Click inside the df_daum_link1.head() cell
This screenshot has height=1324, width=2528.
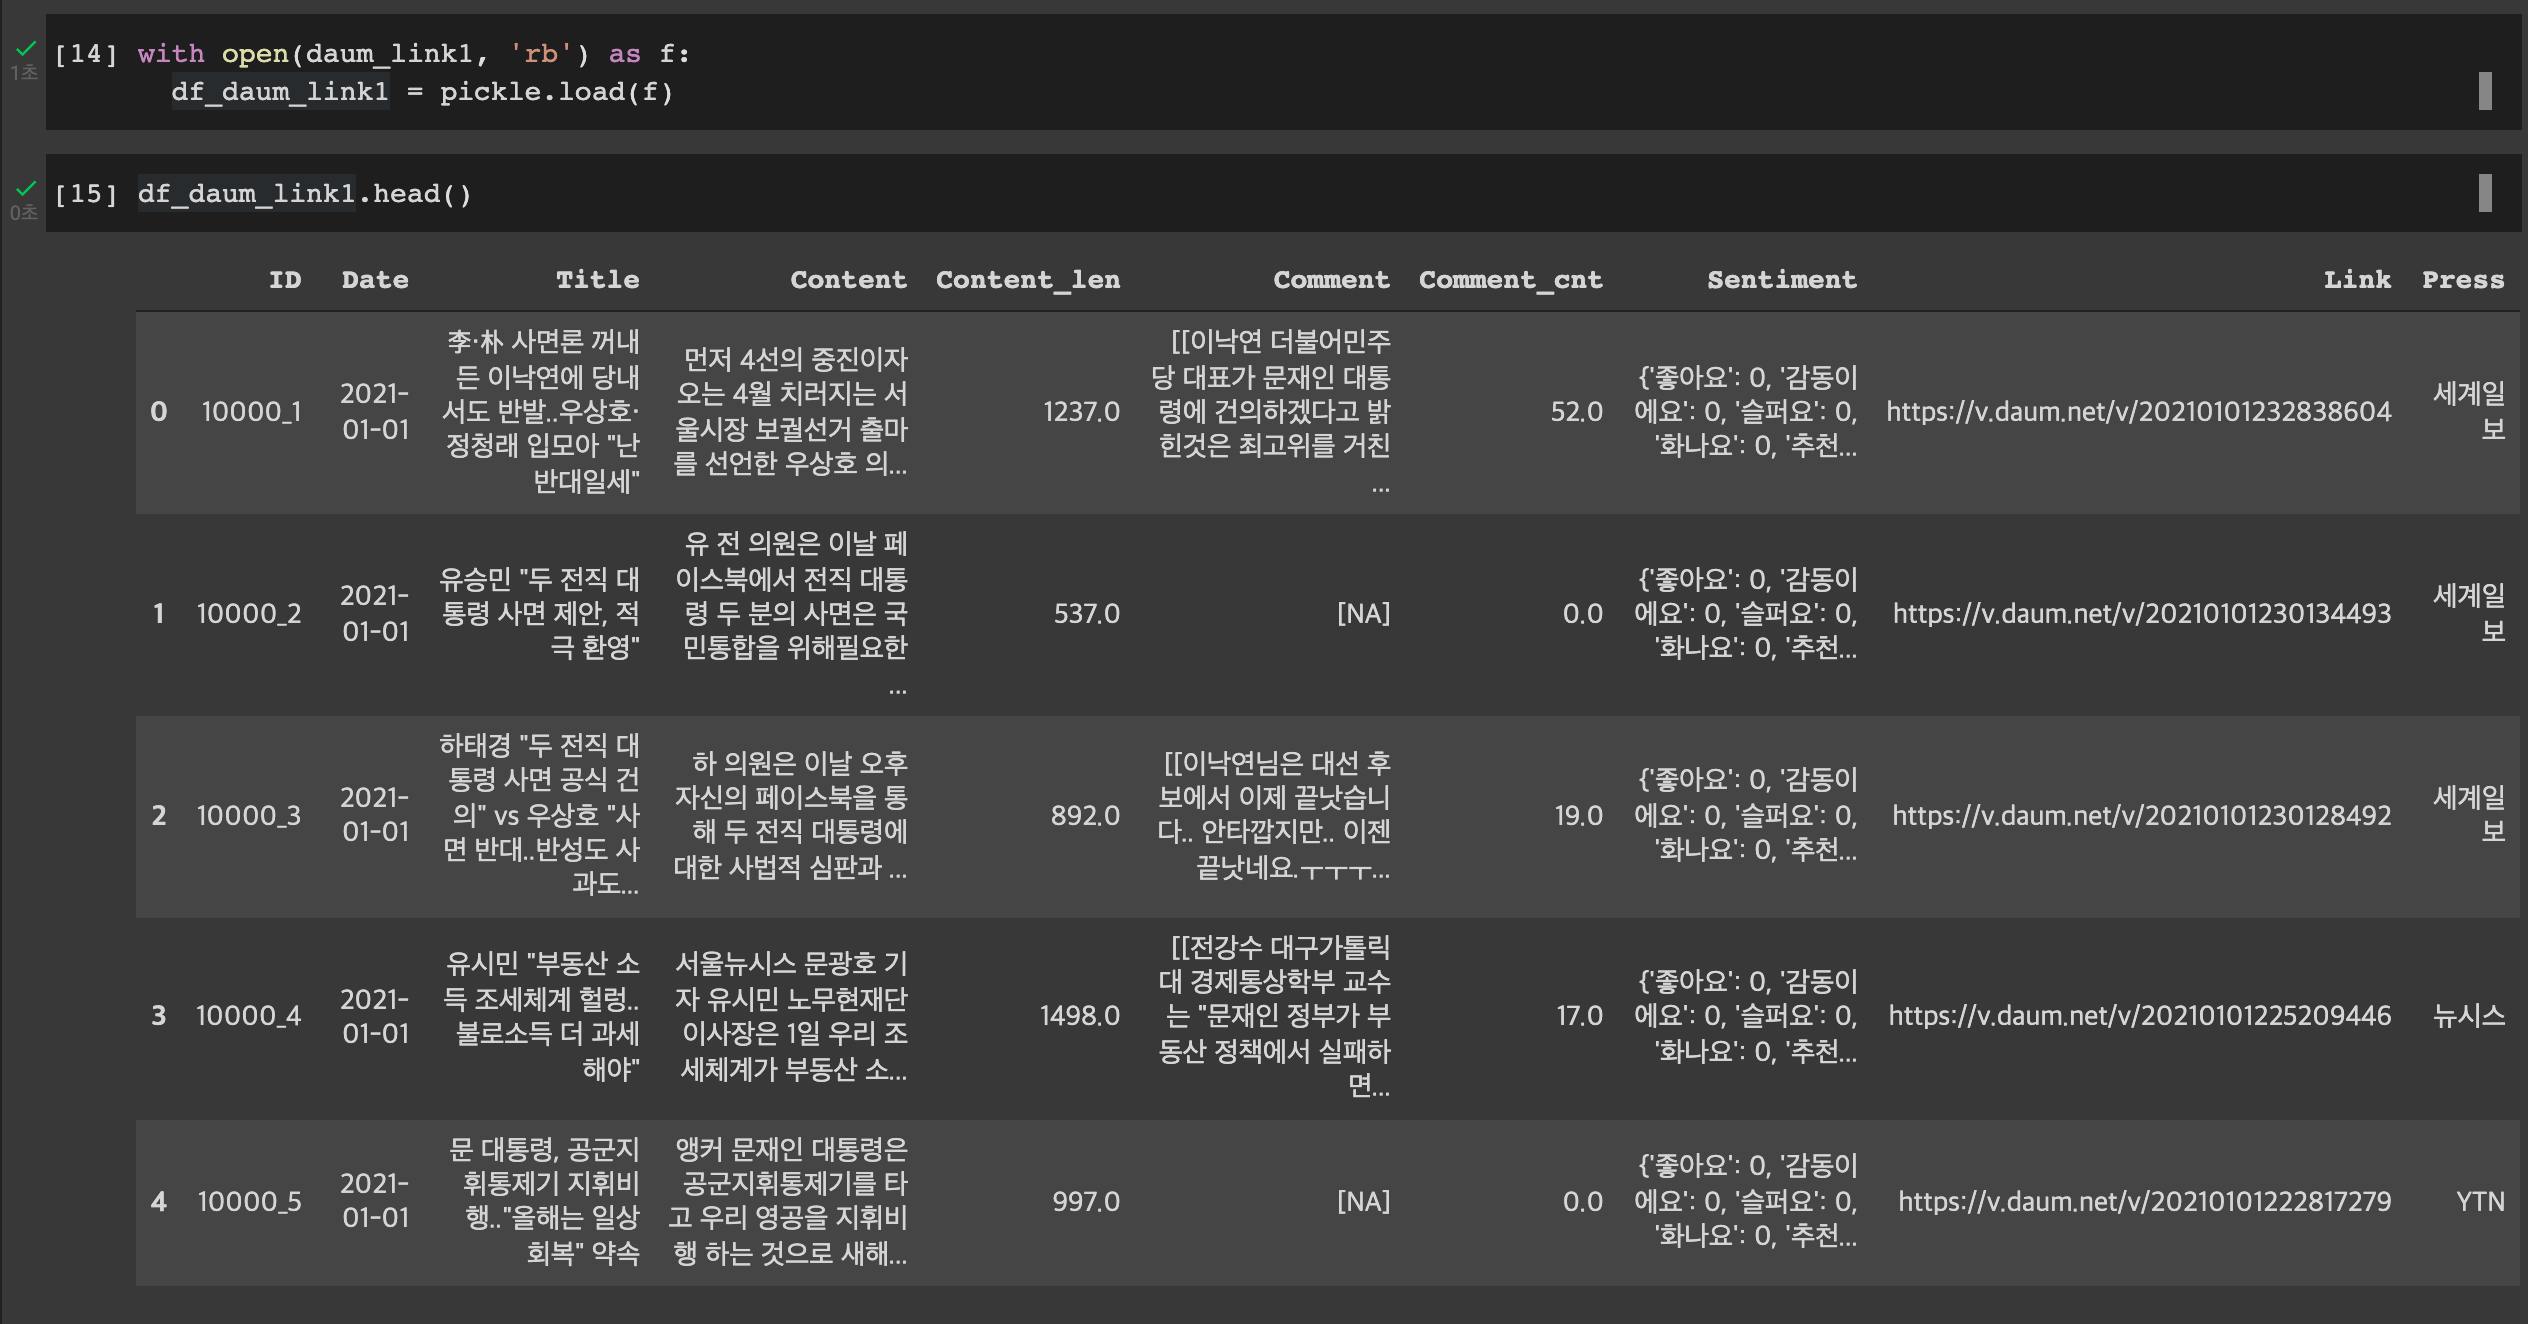(x=304, y=194)
